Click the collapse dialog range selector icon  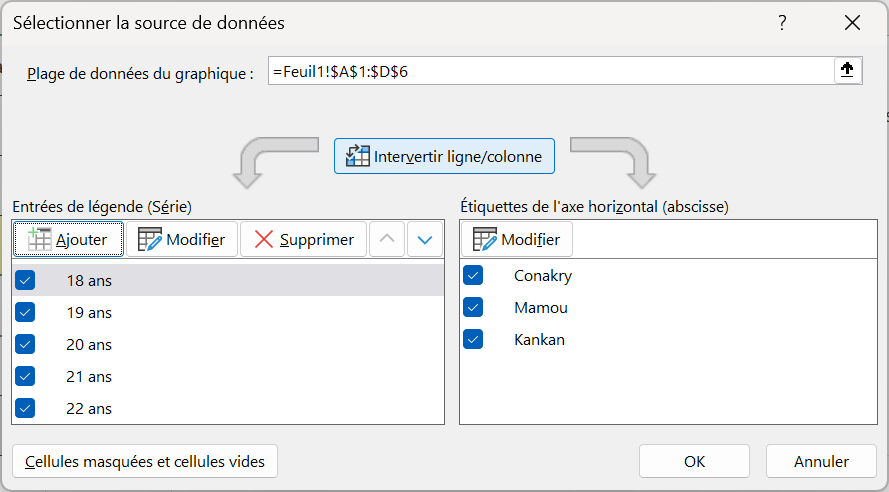click(848, 70)
